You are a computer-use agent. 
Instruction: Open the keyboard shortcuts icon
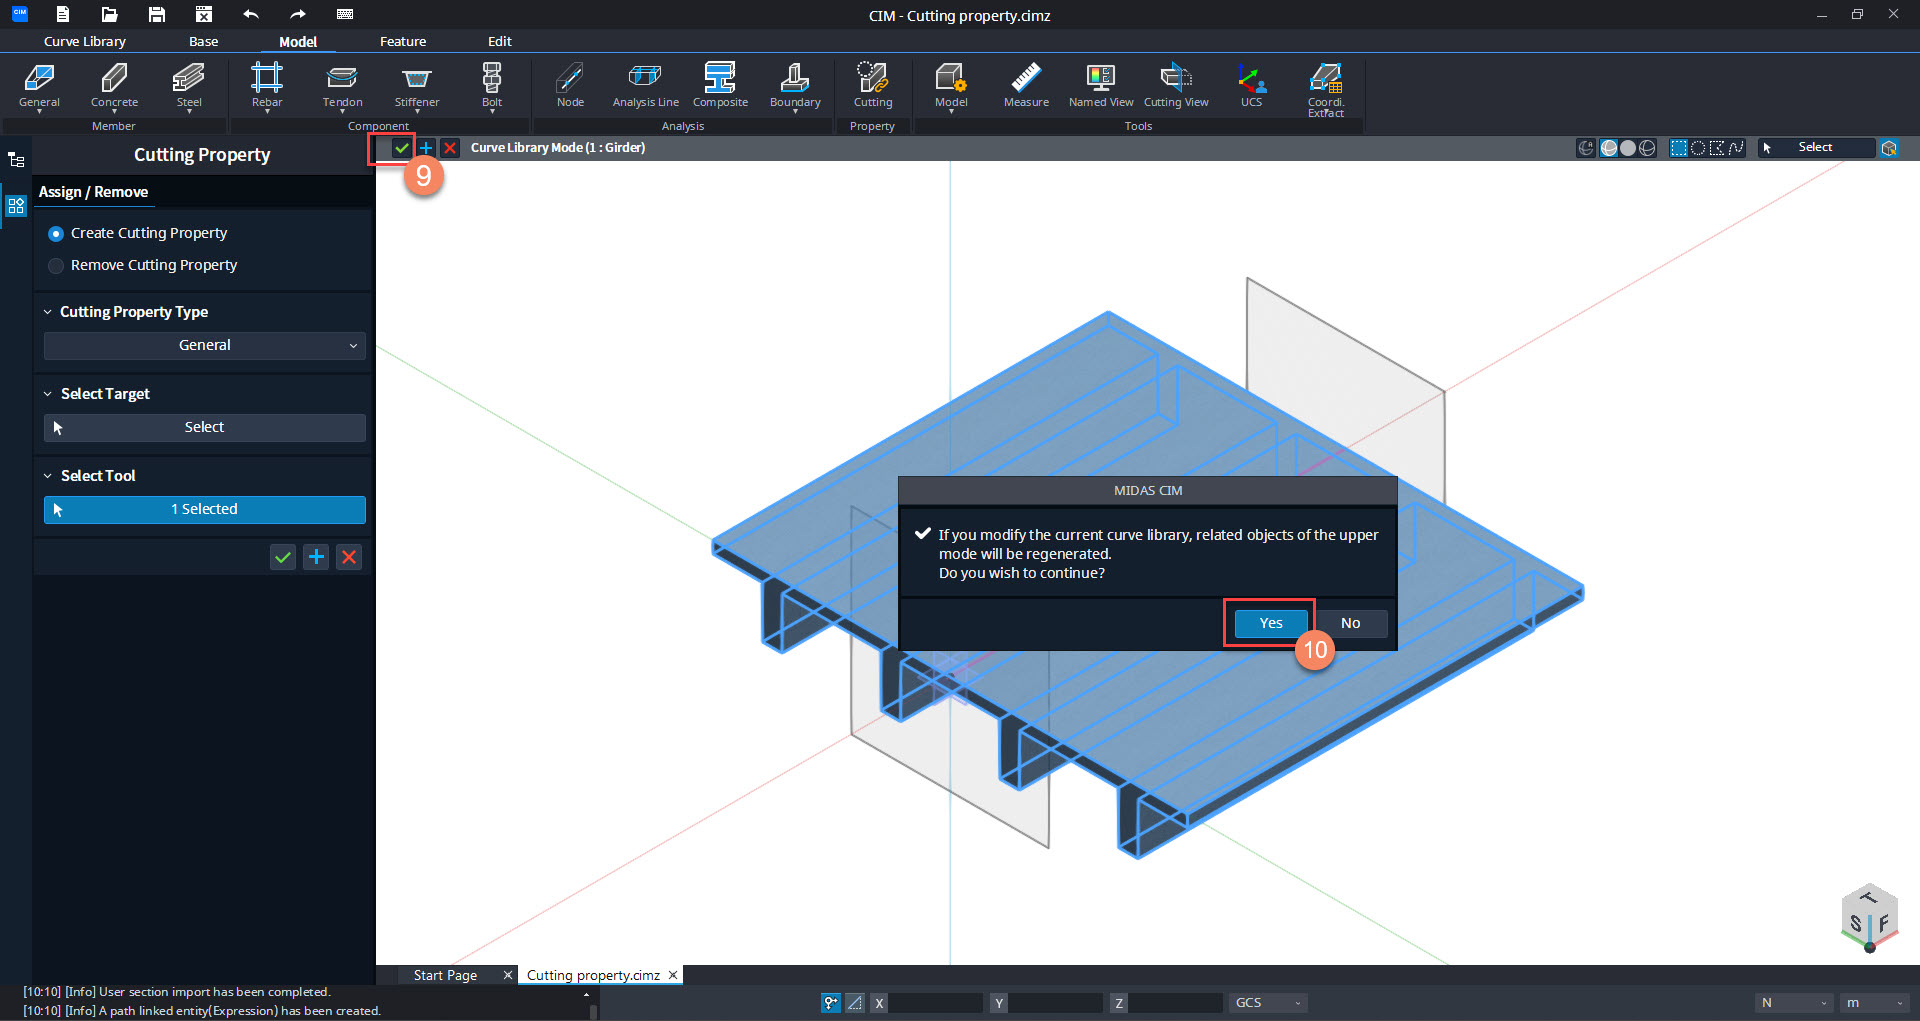pos(345,14)
